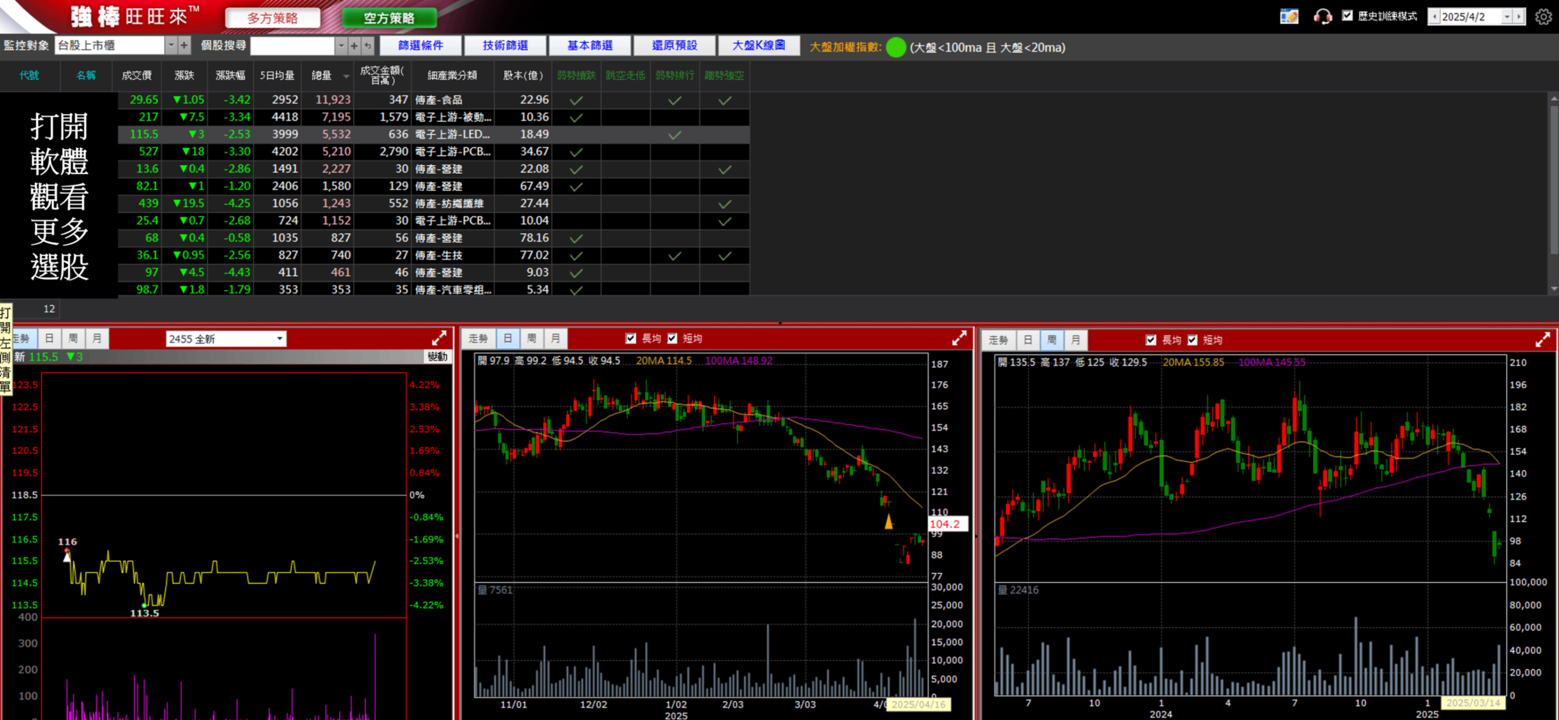
Task: Toggle 長均 checkbox on daily chart
Action: pos(631,339)
